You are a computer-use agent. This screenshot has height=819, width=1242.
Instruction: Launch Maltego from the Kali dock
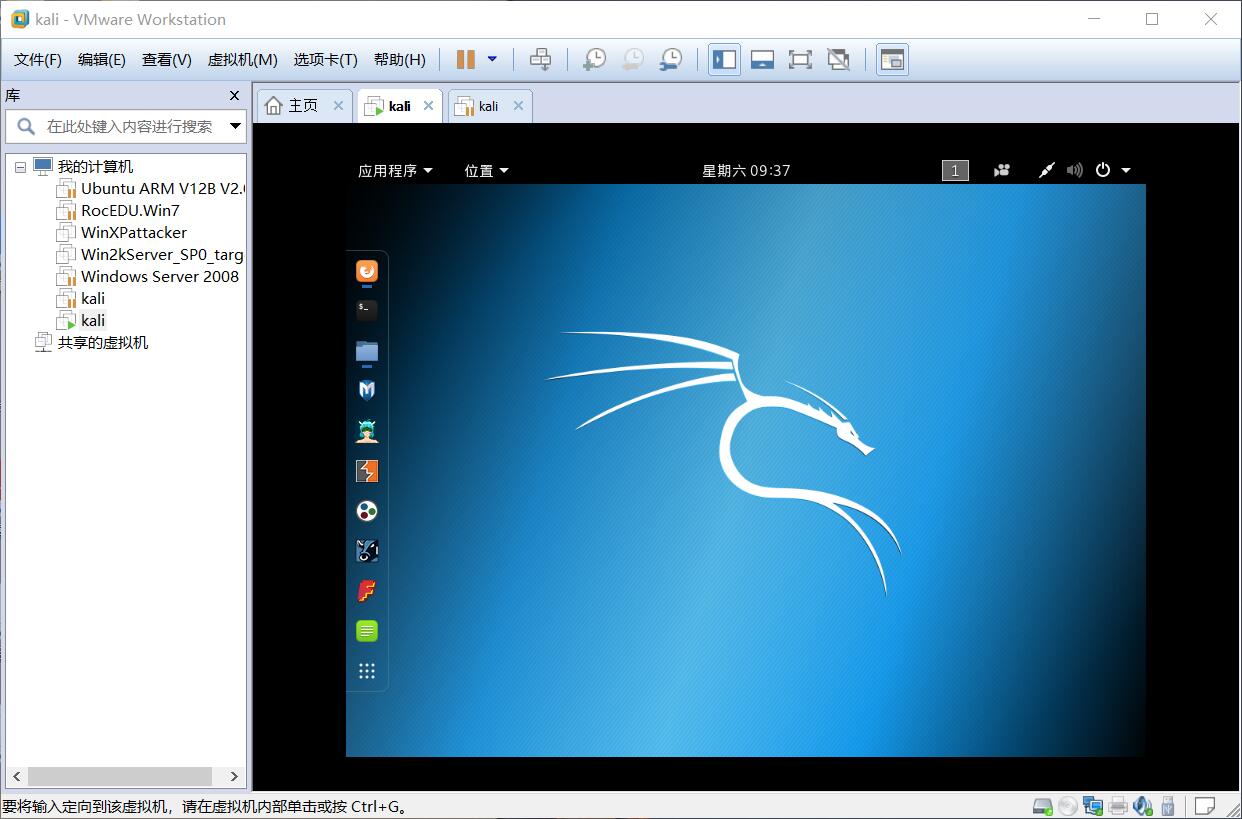point(367,511)
